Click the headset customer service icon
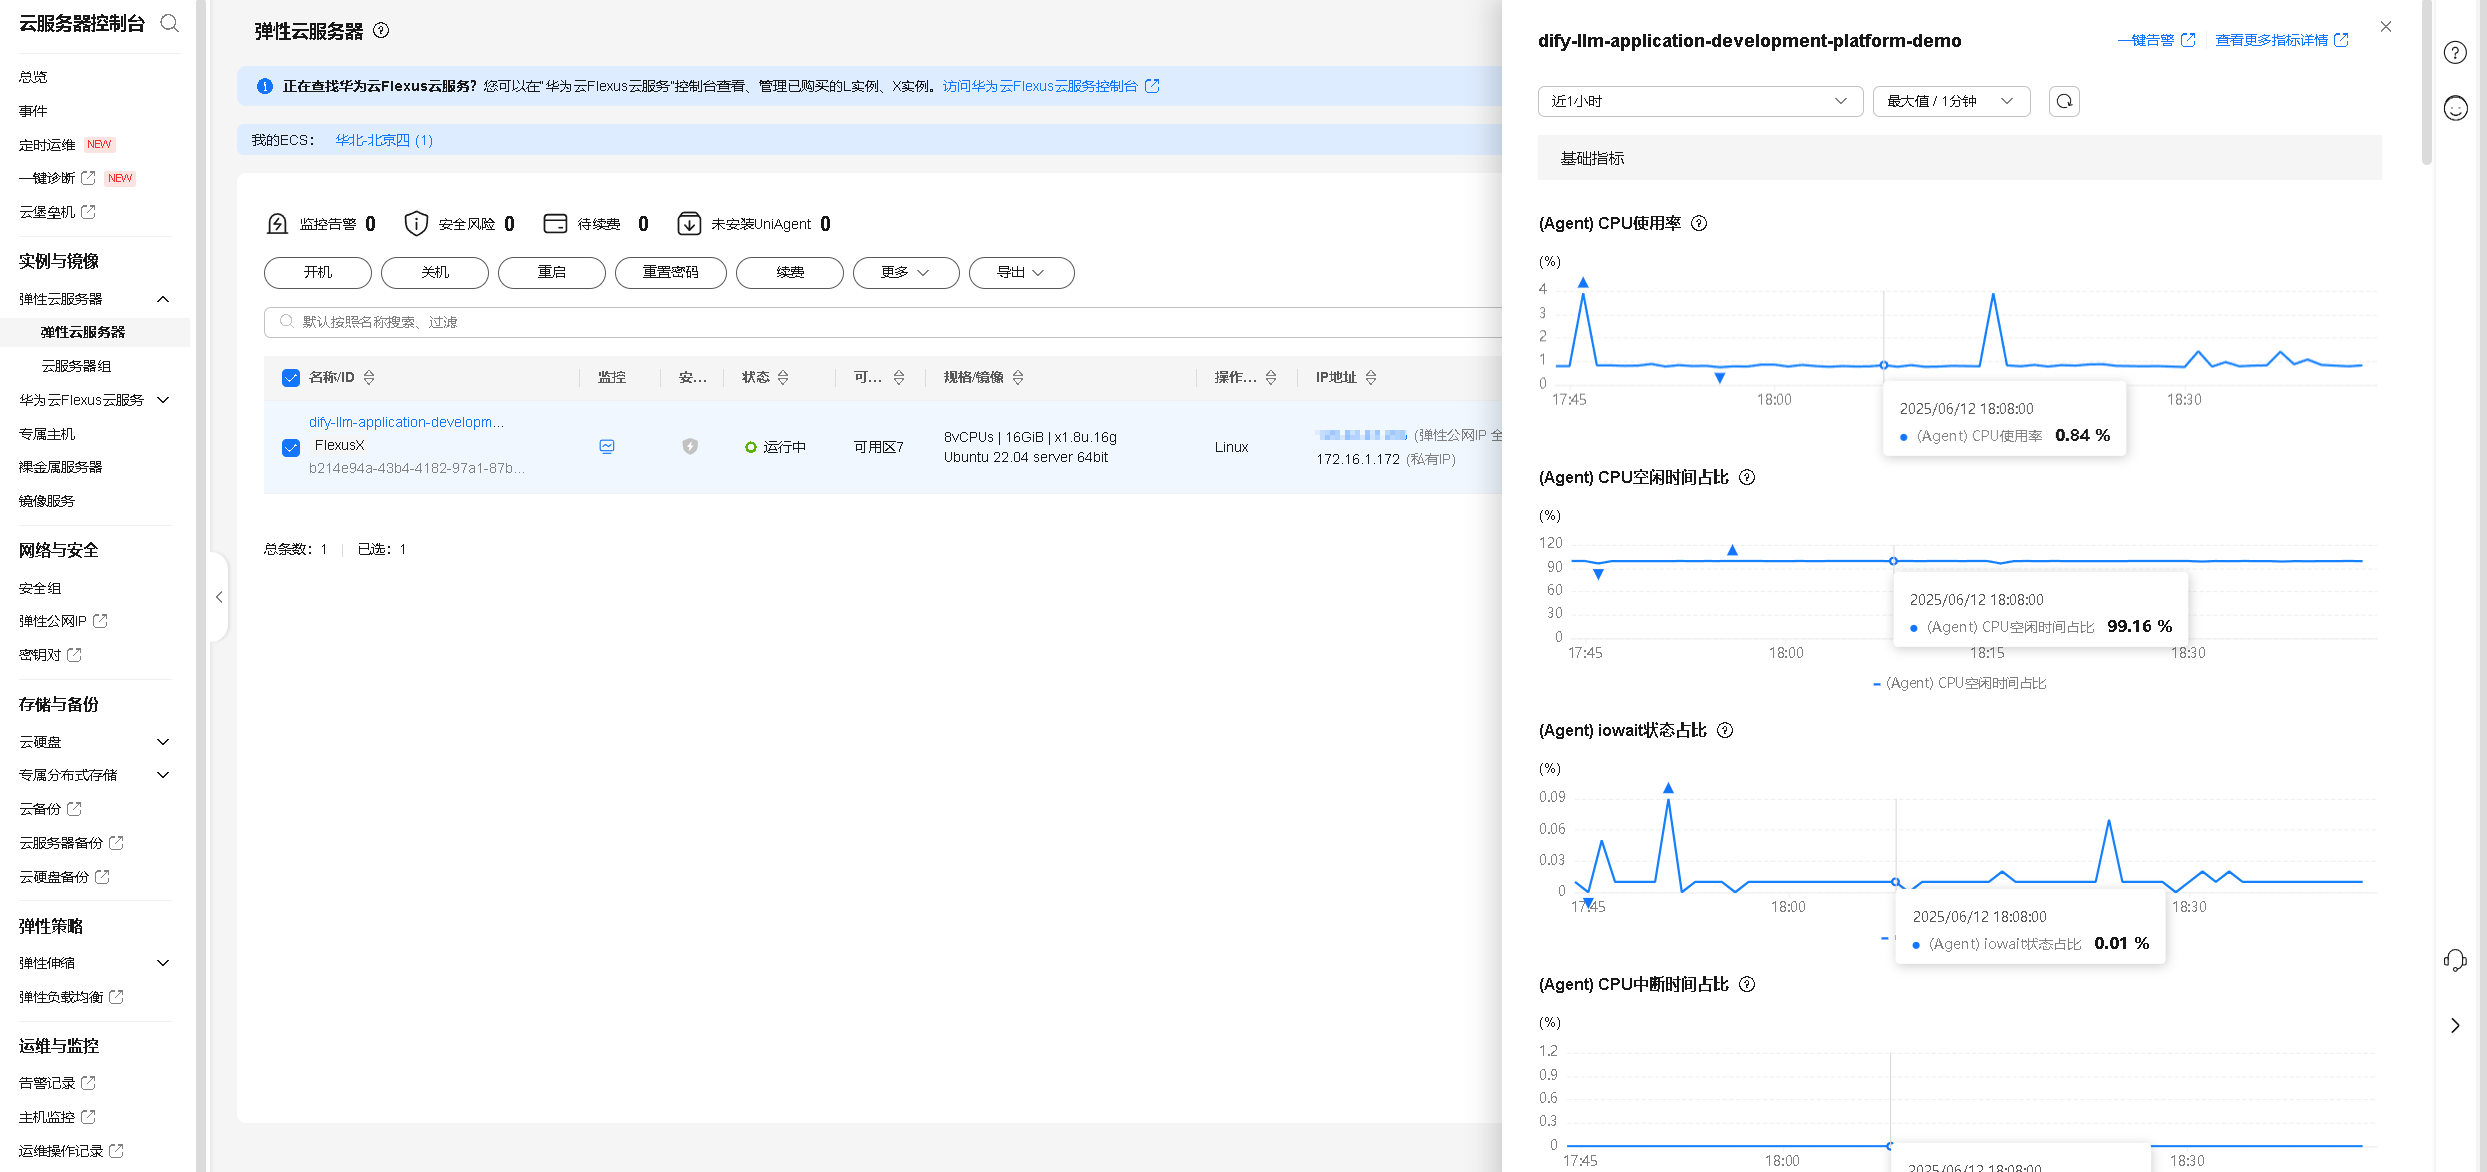This screenshot has width=2487, height=1172. (x=2456, y=960)
